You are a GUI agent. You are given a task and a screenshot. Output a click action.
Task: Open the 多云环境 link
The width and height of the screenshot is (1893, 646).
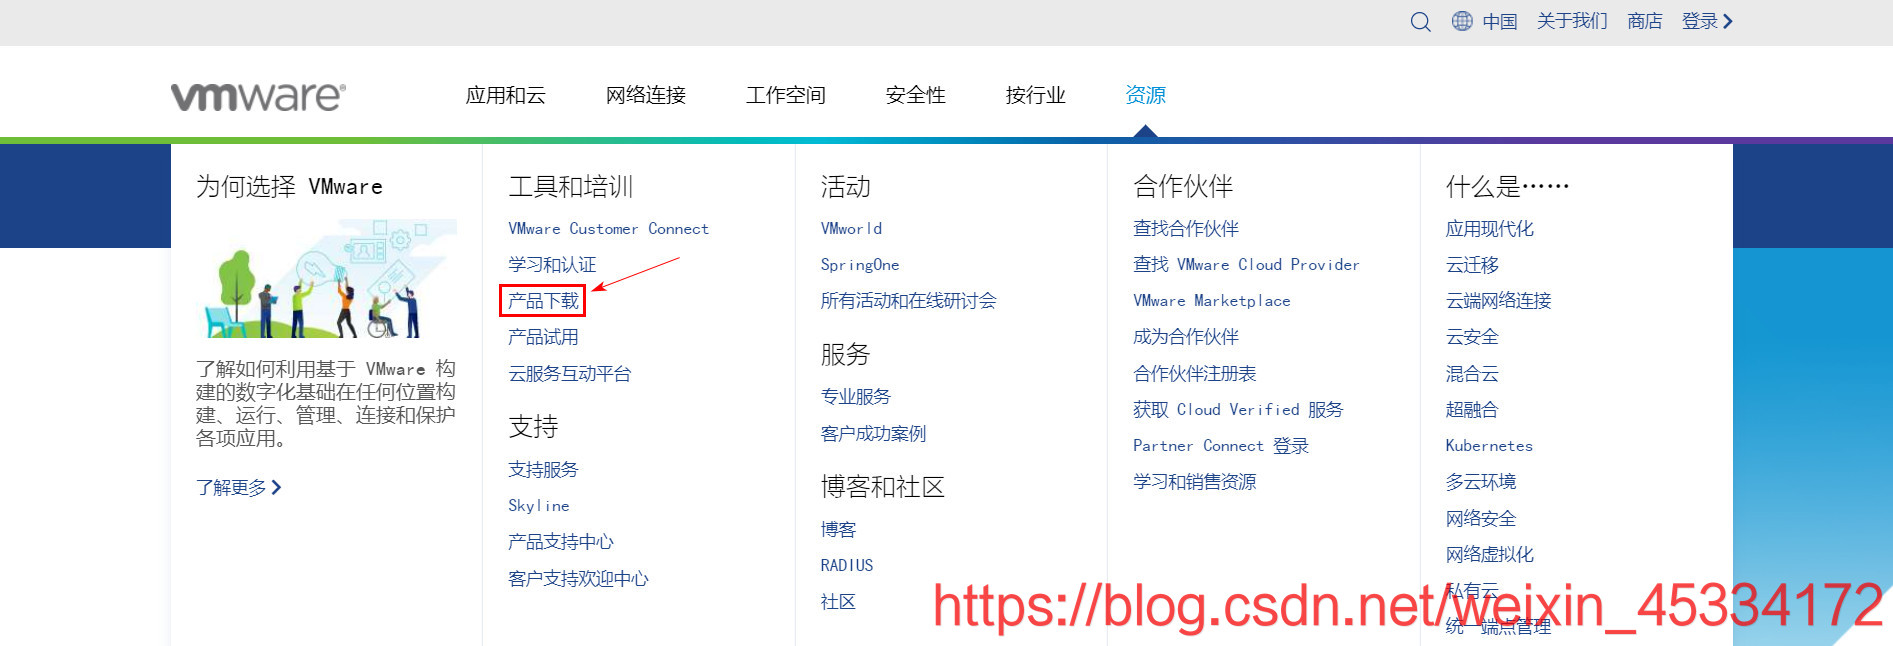point(1481,482)
